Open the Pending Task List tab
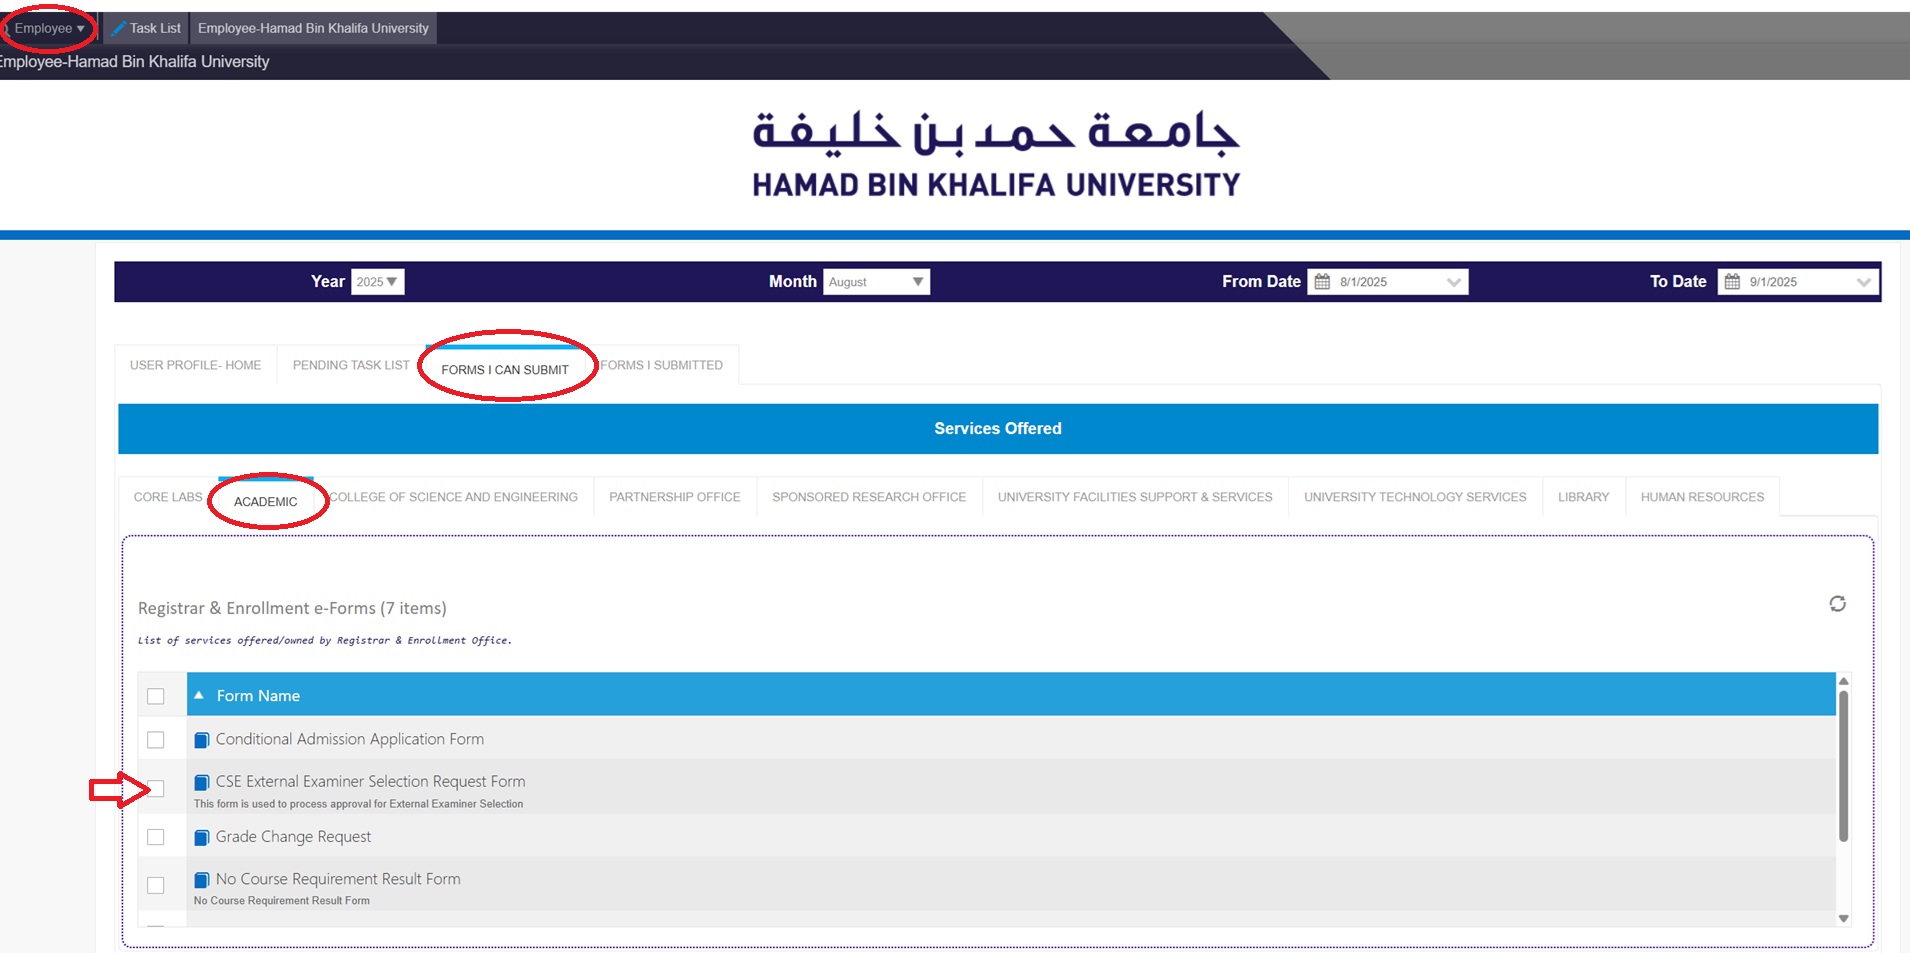Viewport: 1910px width, 953px height. [x=351, y=365]
